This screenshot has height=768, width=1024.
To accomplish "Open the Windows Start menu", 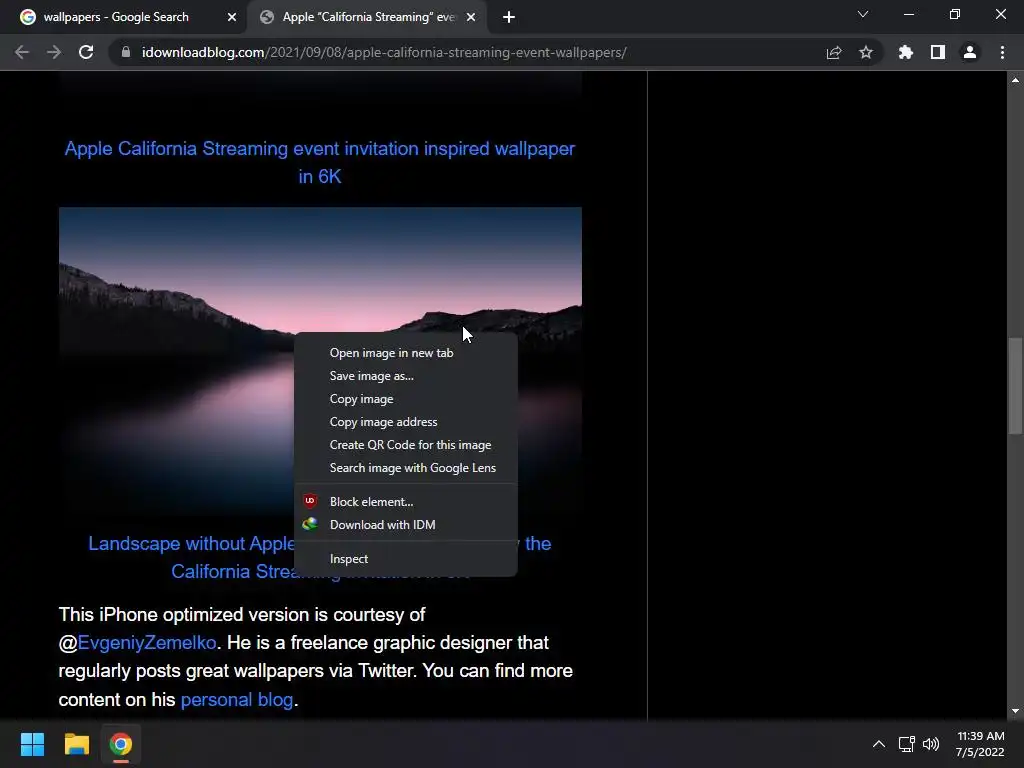I will pos(32,744).
